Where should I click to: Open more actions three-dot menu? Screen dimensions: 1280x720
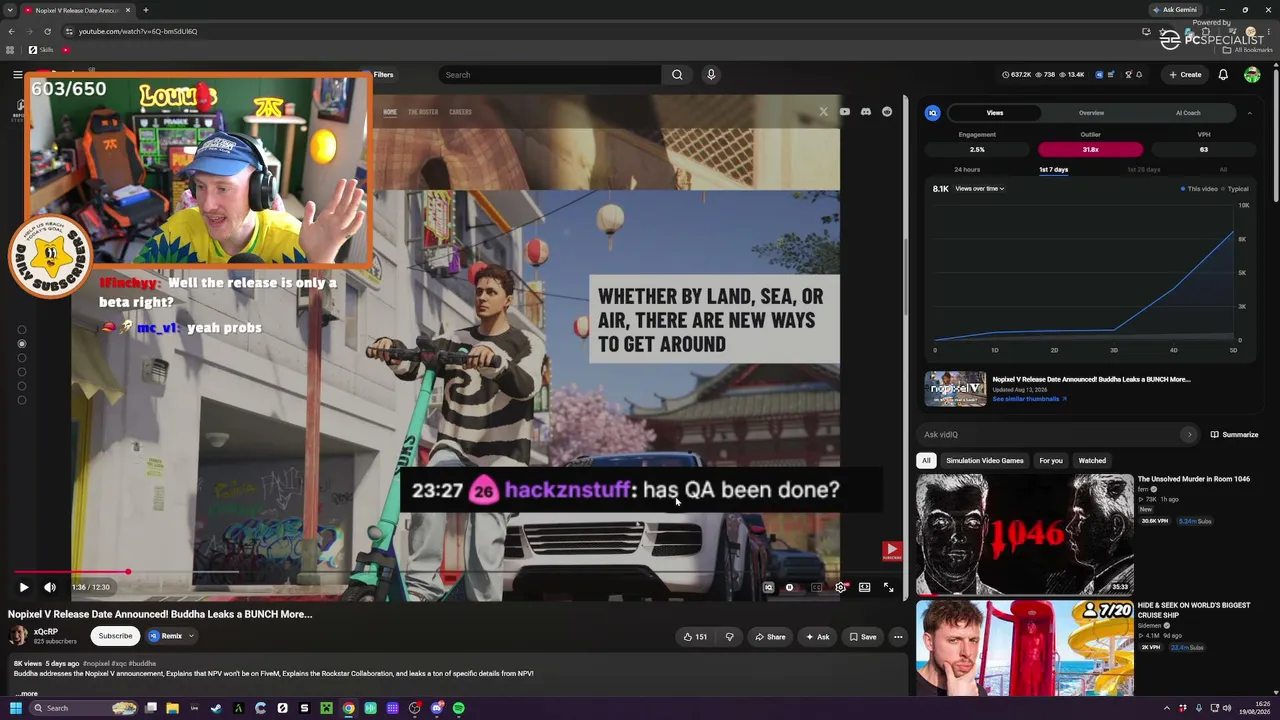pyautogui.click(x=898, y=637)
